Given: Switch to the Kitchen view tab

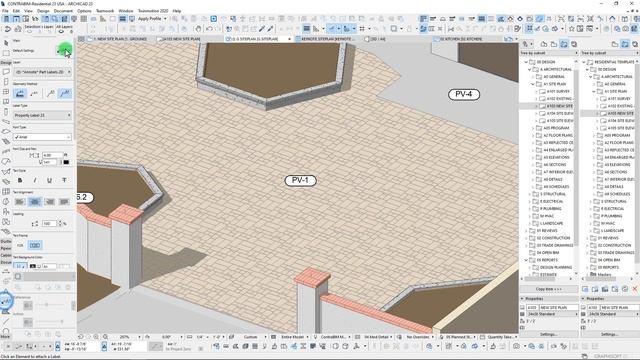Looking at the screenshot, I should 461,39.
